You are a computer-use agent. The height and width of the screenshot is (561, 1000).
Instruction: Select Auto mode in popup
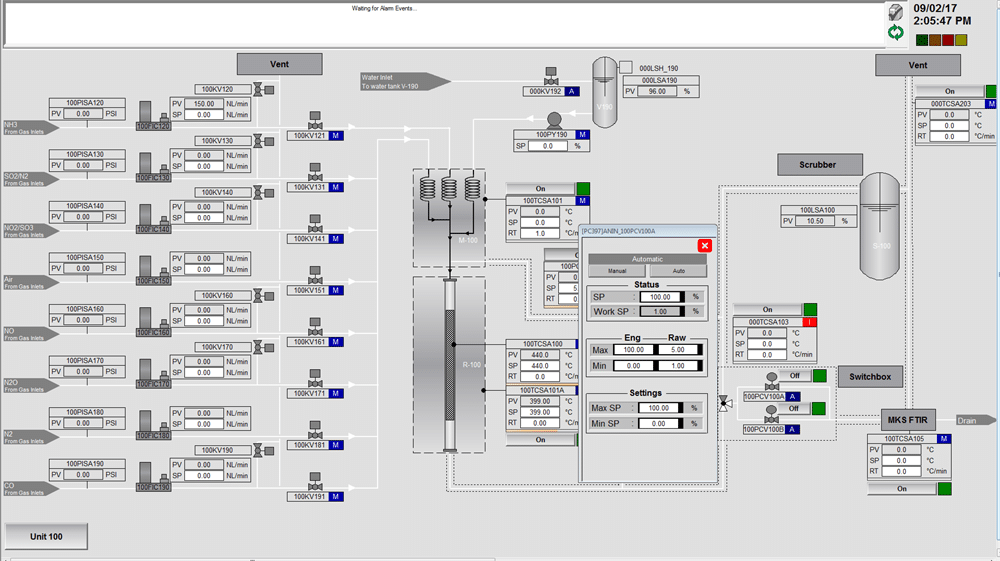tap(679, 271)
